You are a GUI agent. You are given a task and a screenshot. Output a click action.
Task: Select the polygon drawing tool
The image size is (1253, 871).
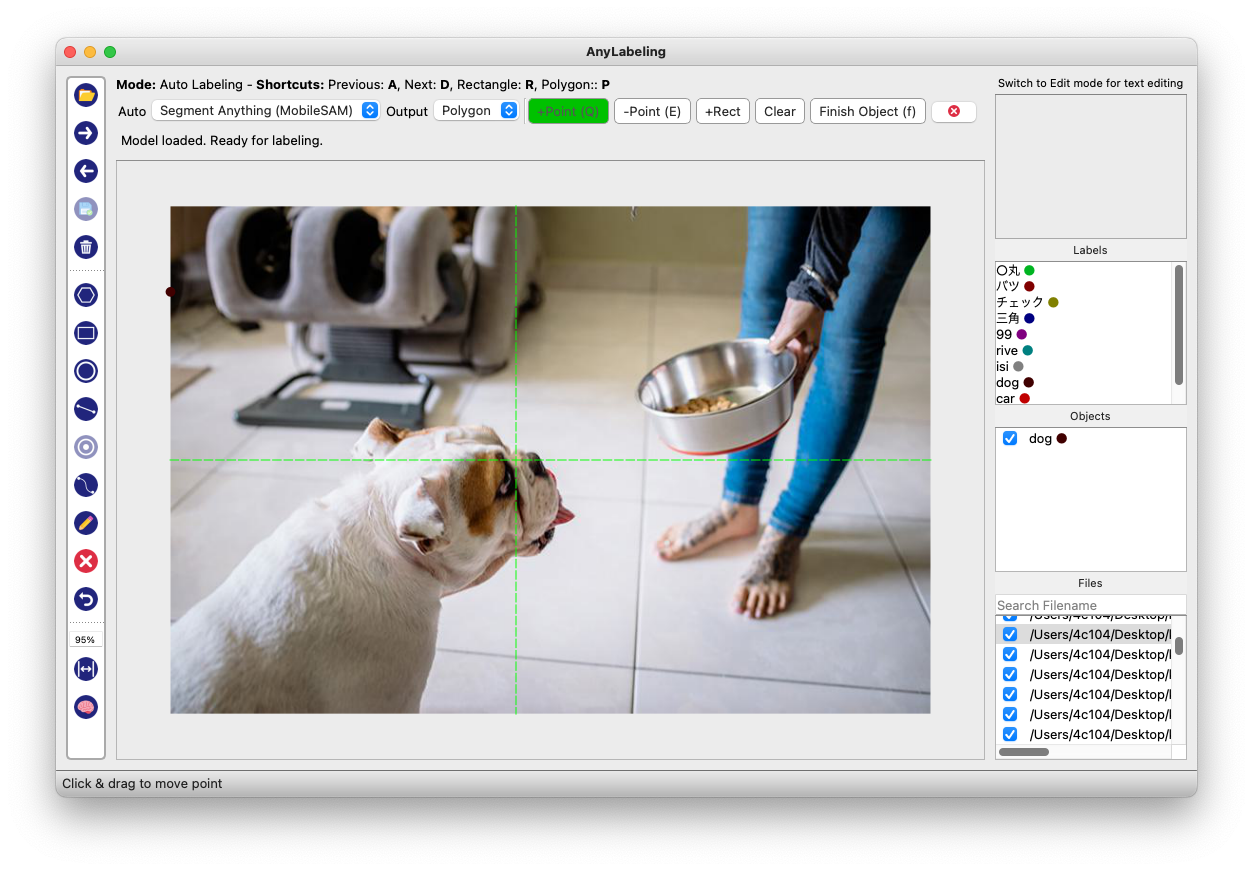pyautogui.click(x=86, y=295)
